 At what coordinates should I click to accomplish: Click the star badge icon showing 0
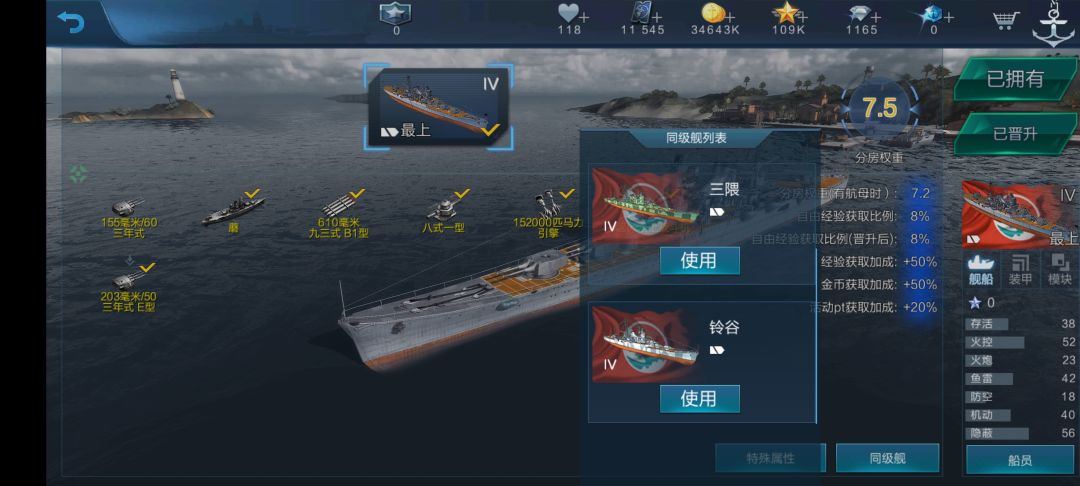[x=395, y=12]
